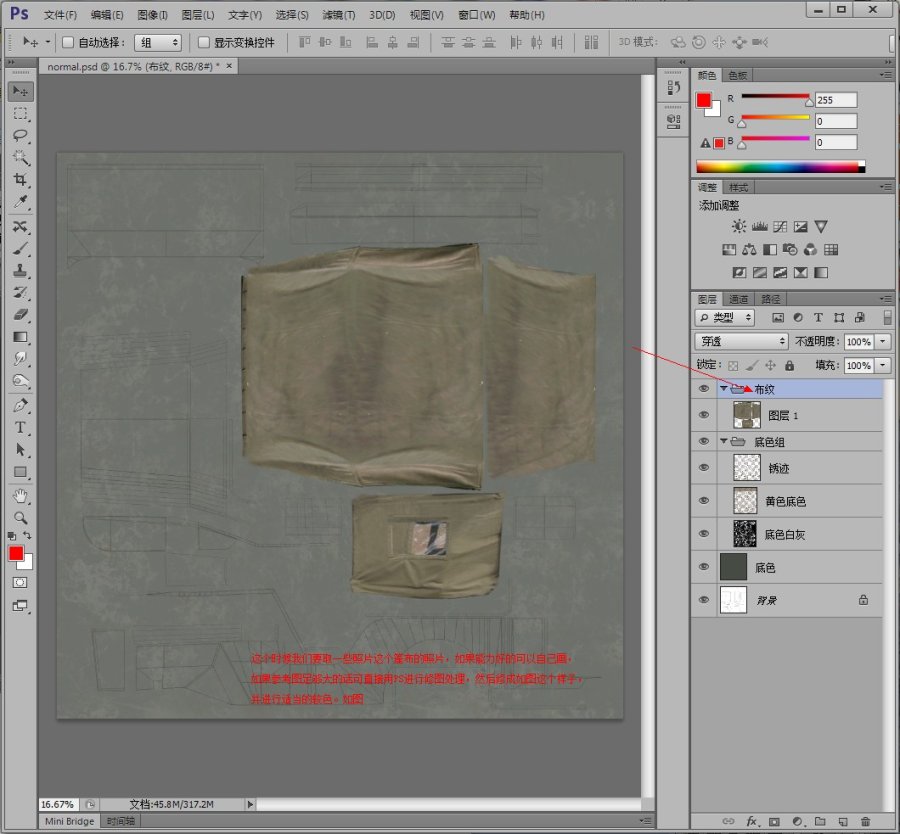Select the Eyedropper tool
The width and height of the screenshot is (900, 834).
tap(21, 201)
